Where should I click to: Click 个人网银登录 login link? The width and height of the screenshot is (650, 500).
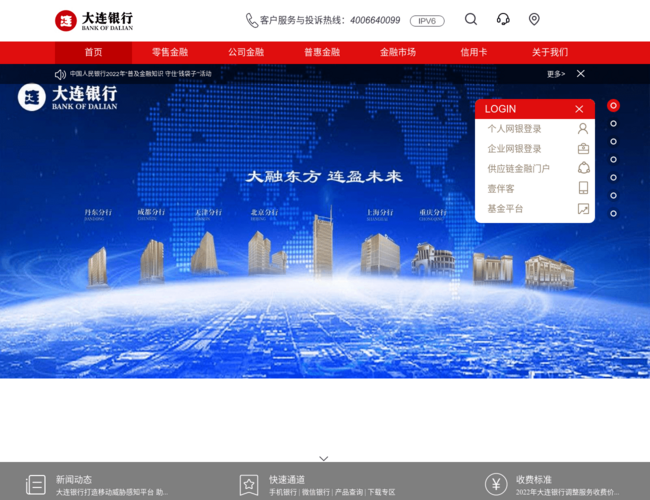(514, 129)
